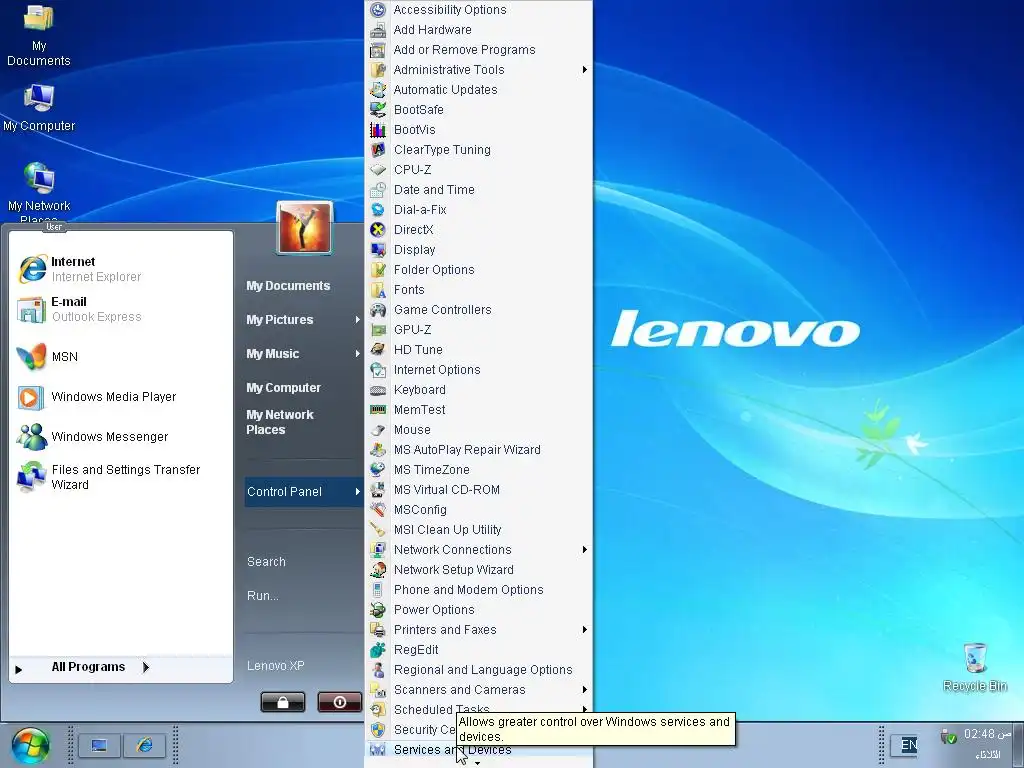The width and height of the screenshot is (1024, 768).
Task: Open Internet Explorer icon in start menu
Action: (32, 268)
